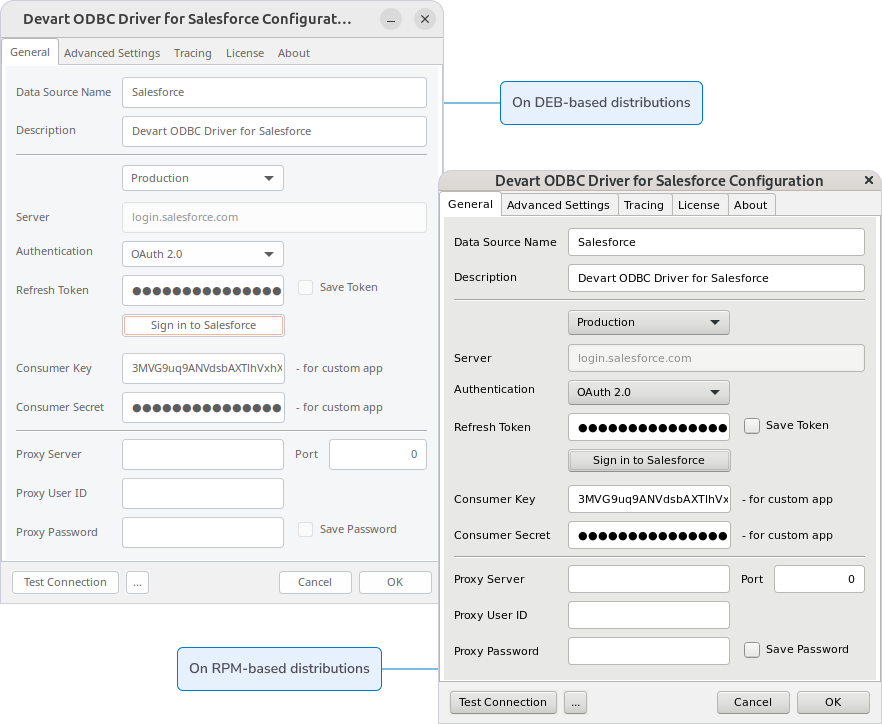Expand OAuth 2.0 dropdown in DEB-based dialog
882x724 pixels.
pos(203,254)
